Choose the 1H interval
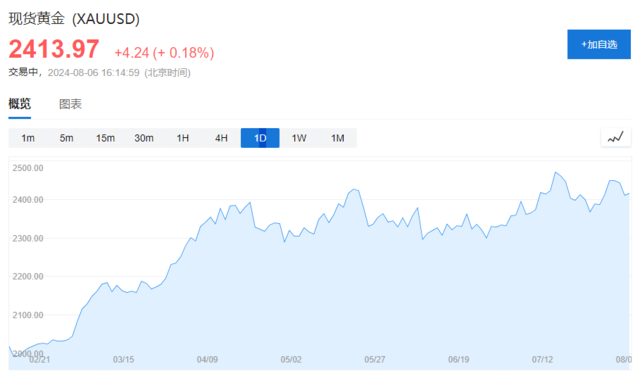Image resolution: width=640 pixels, height=378 pixels. 182,138
